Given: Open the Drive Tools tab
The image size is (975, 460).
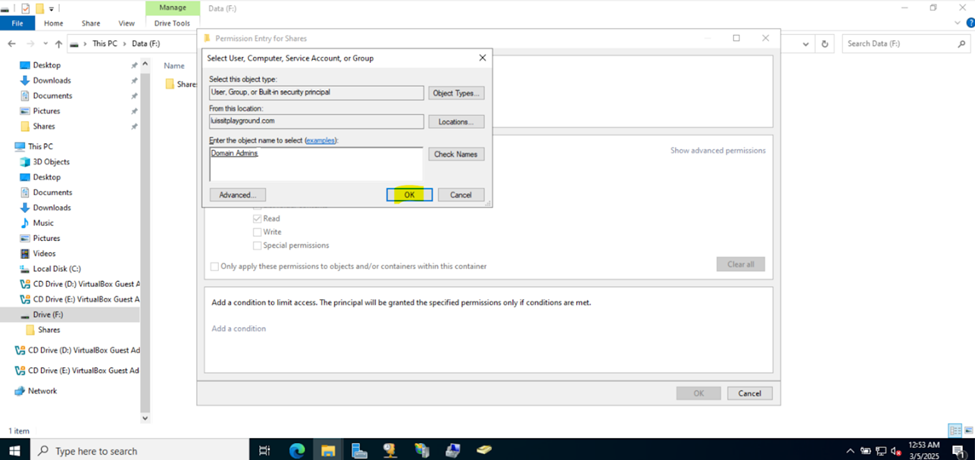Looking at the screenshot, I should (x=173, y=23).
